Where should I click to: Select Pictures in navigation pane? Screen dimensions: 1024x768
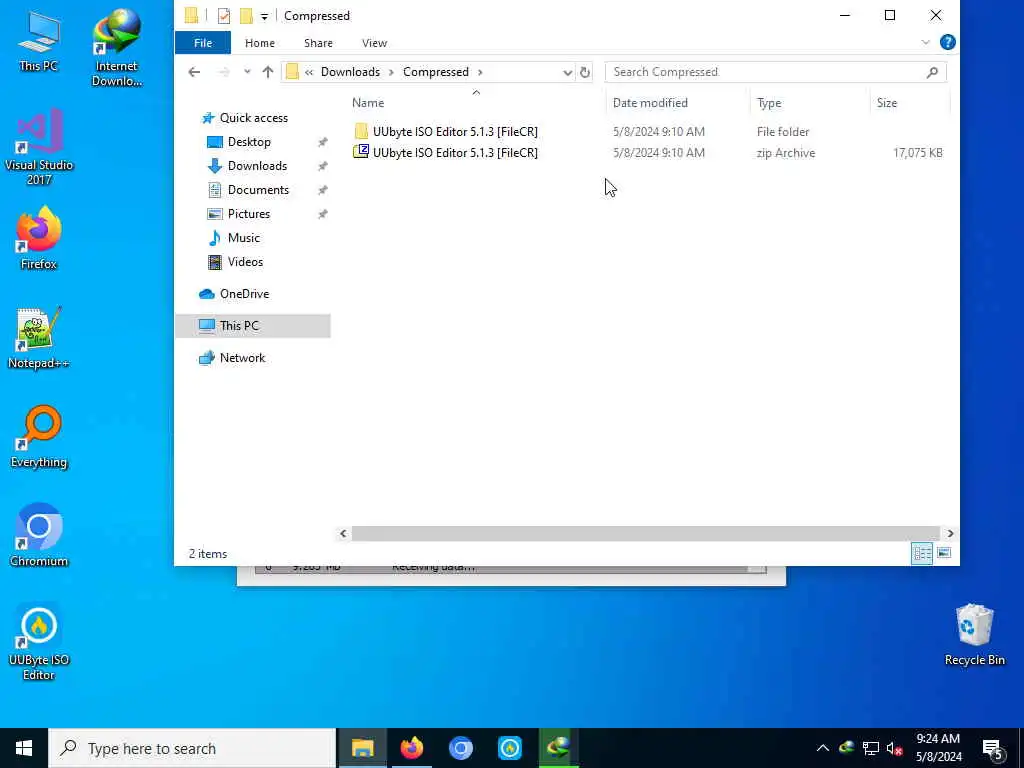tap(249, 214)
